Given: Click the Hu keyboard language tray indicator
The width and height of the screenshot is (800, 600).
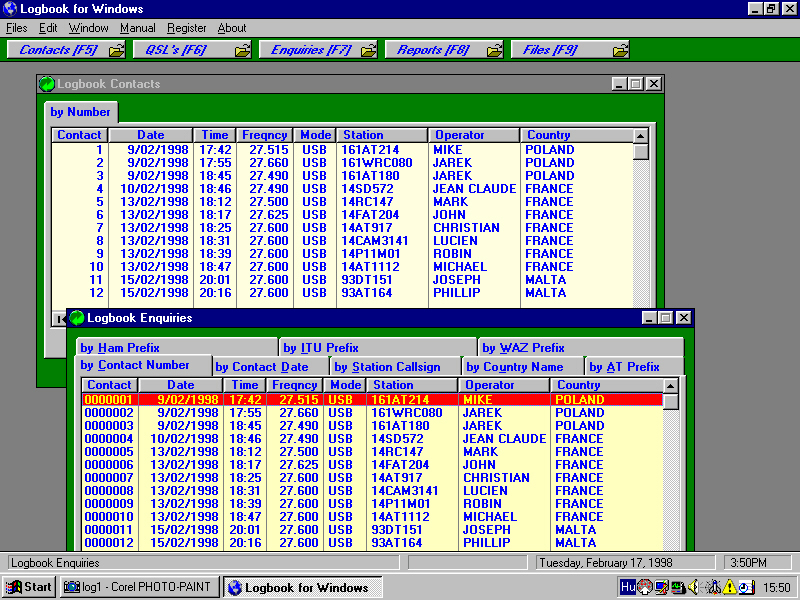Looking at the screenshot, I should (x=628, y=587).
